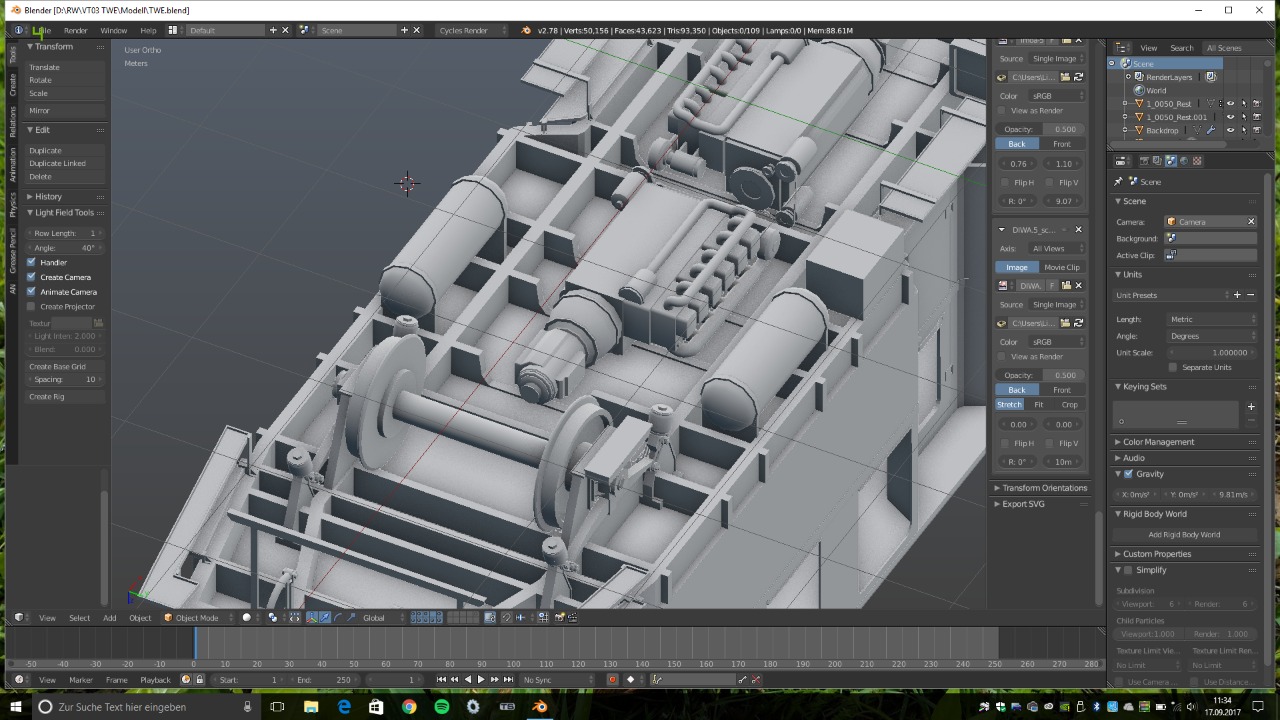Image resolution: width=1280 pixels, height=720 pixels.
Task: Hide the Backdrop object via eye icon
Action: pos(1230,130)
